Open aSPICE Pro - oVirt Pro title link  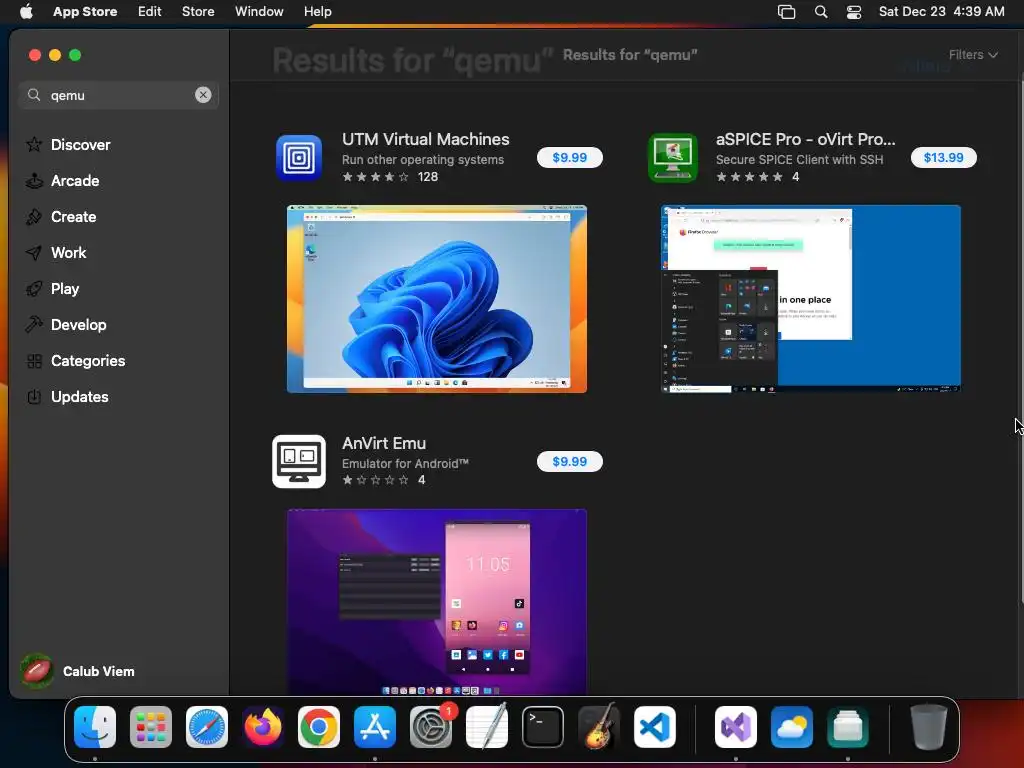click(x=805, y=139)
